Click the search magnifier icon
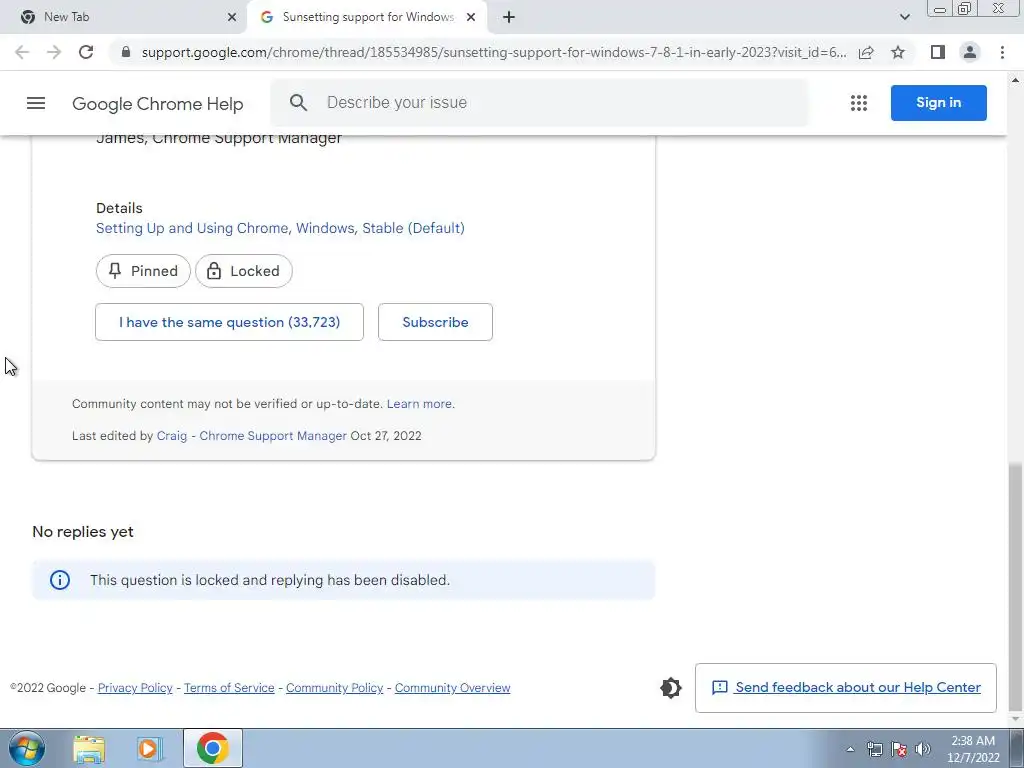The width and height of the screenshot is (1024, 768). pyautogui.click(x=298, y=103)
